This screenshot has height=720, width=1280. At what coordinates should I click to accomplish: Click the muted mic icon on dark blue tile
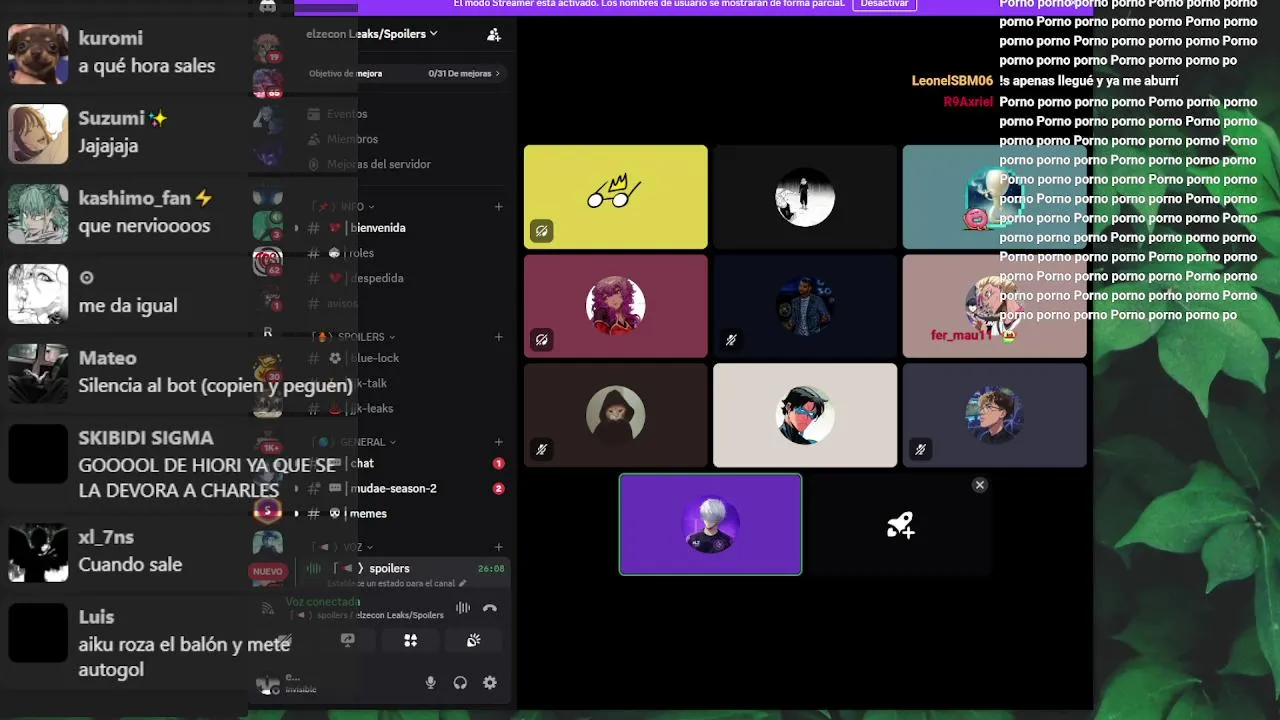pos(731,340)
